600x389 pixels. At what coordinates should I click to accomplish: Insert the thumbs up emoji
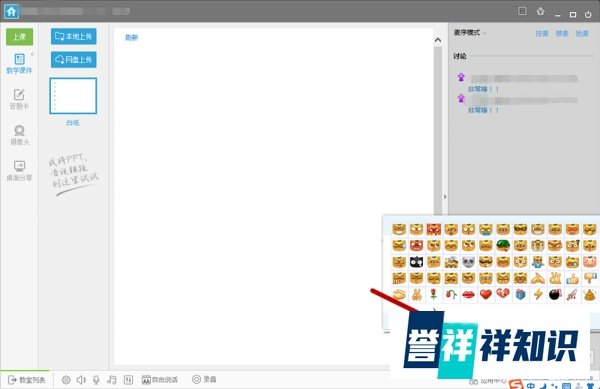click(x=572, y=278)
